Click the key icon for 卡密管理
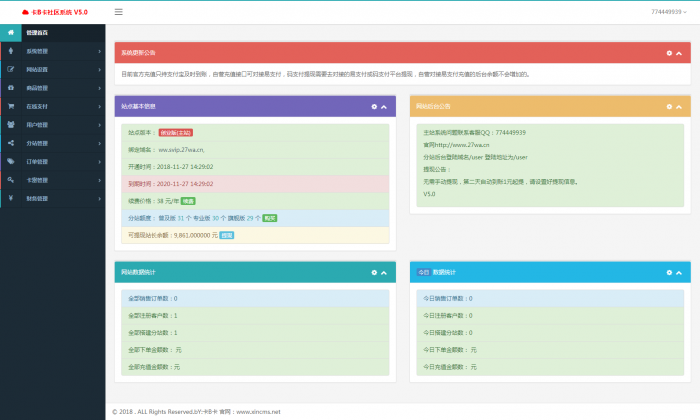The width and height of the screenshot is (700, 420). point(10,180)
